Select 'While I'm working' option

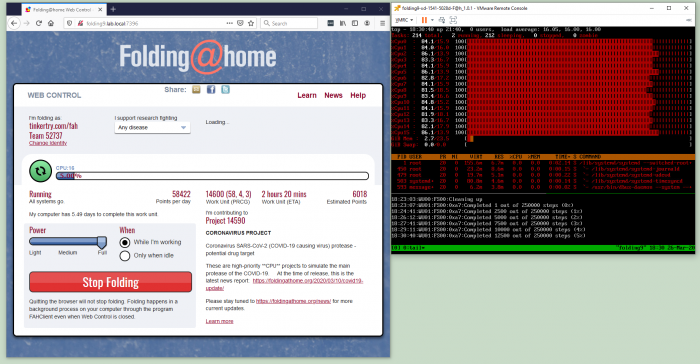click(x=125, y=242)
